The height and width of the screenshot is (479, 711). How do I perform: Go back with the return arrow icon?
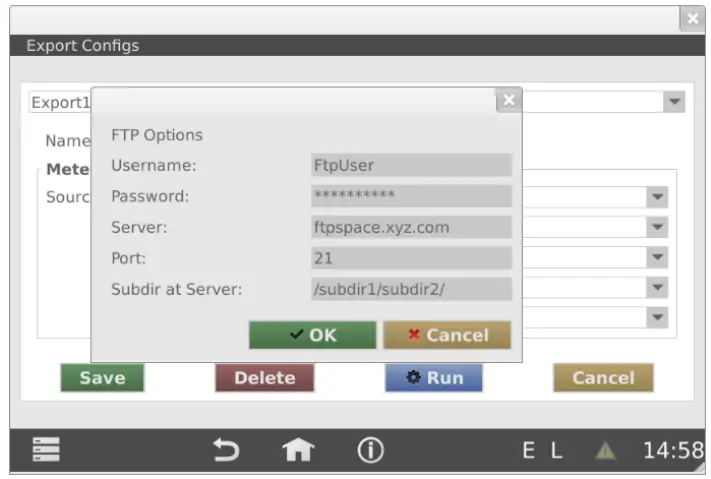(226, 450)
